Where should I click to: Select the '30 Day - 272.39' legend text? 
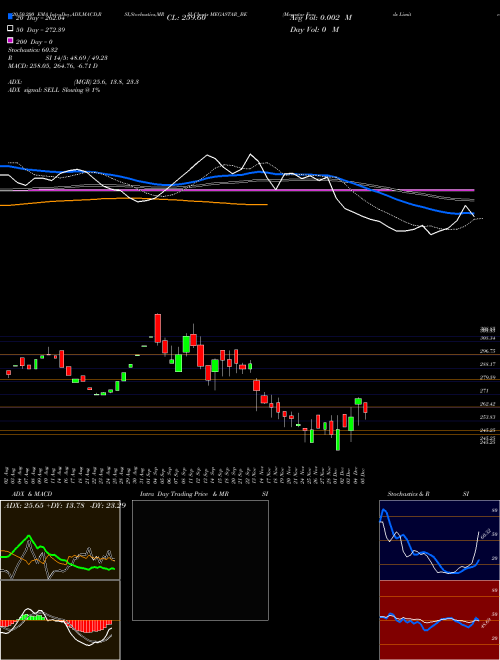pos(40,29)
